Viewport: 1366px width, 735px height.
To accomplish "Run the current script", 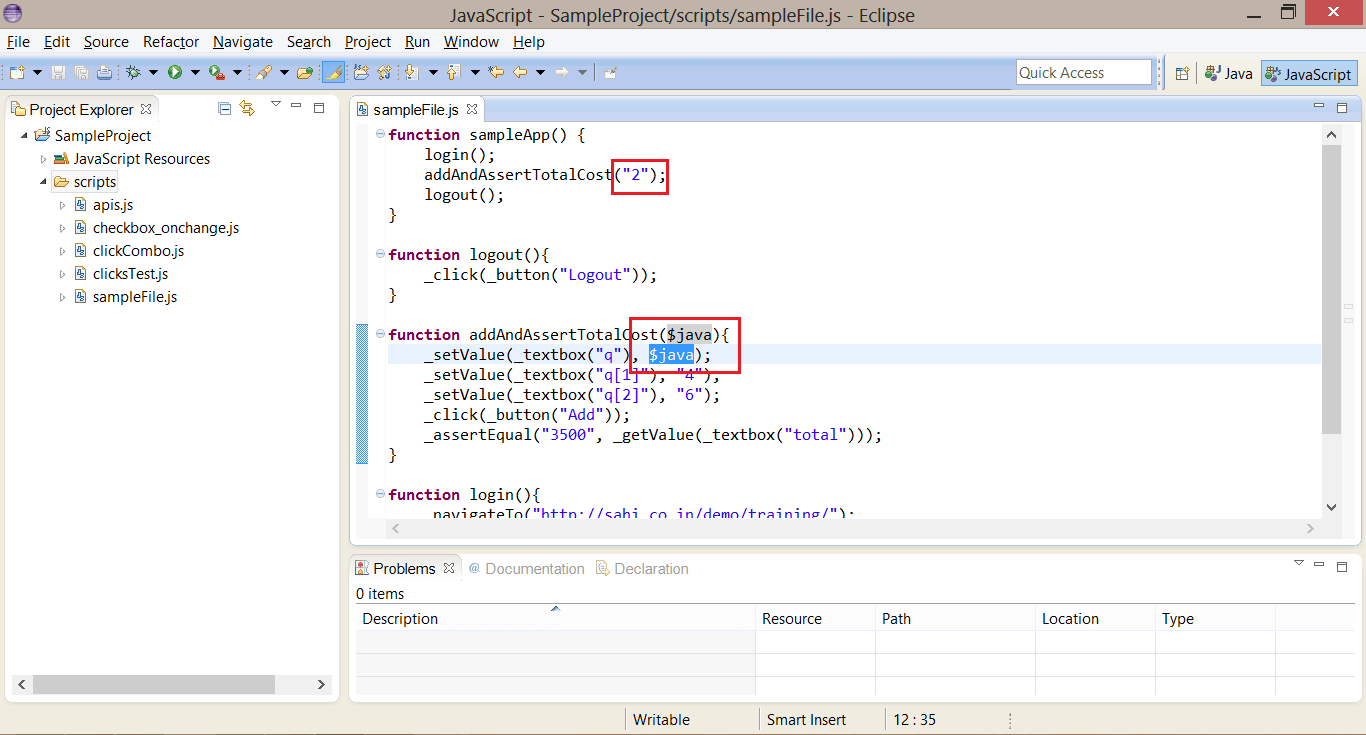I will 173,72.
